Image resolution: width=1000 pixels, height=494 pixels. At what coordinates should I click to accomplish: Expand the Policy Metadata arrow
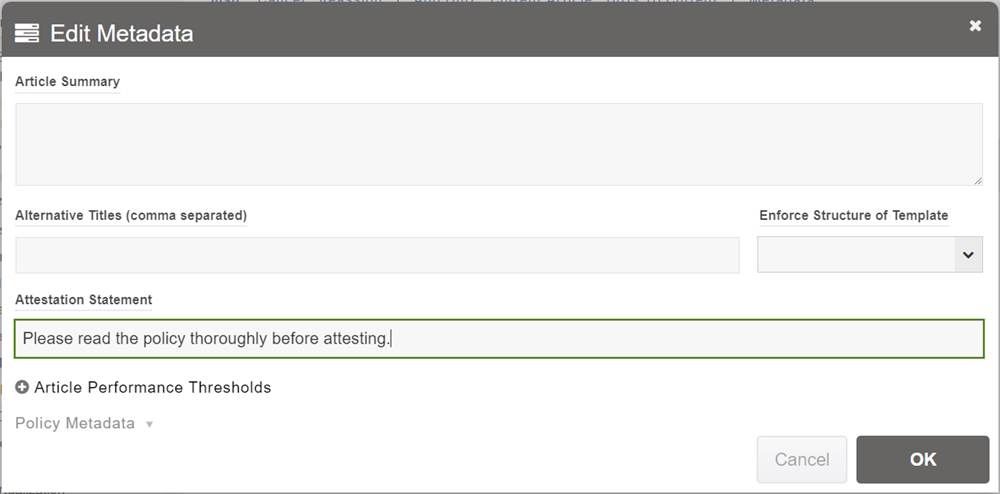coord(149,424)
